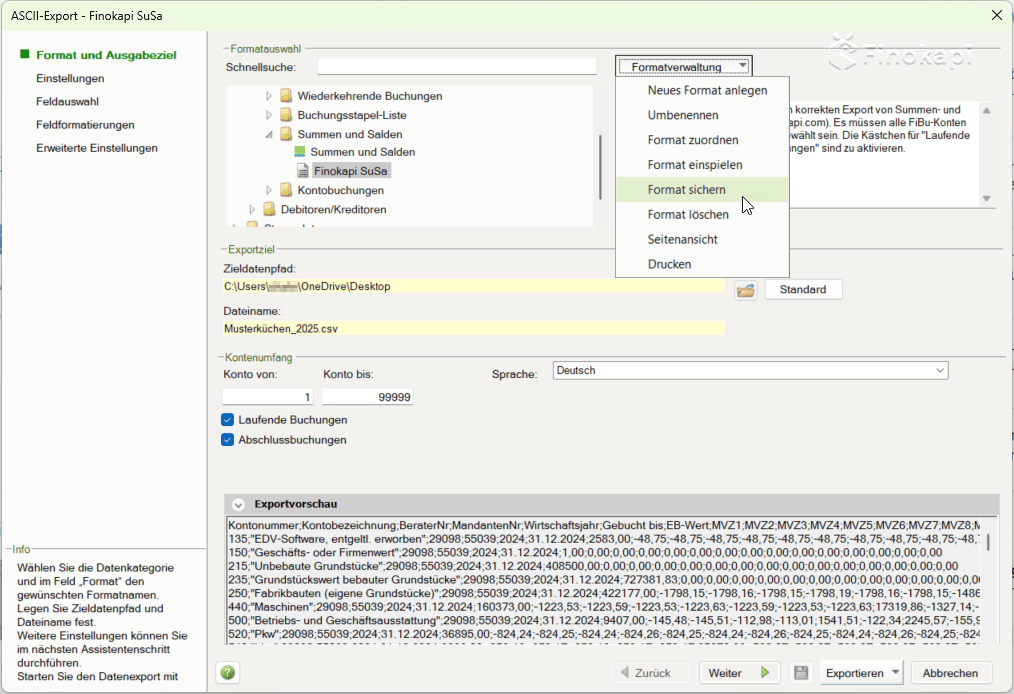Click the format tree vertical scrollbar
Image resolution: width=1014 pixels, height=694 pixels.
[x=600, y=167]
